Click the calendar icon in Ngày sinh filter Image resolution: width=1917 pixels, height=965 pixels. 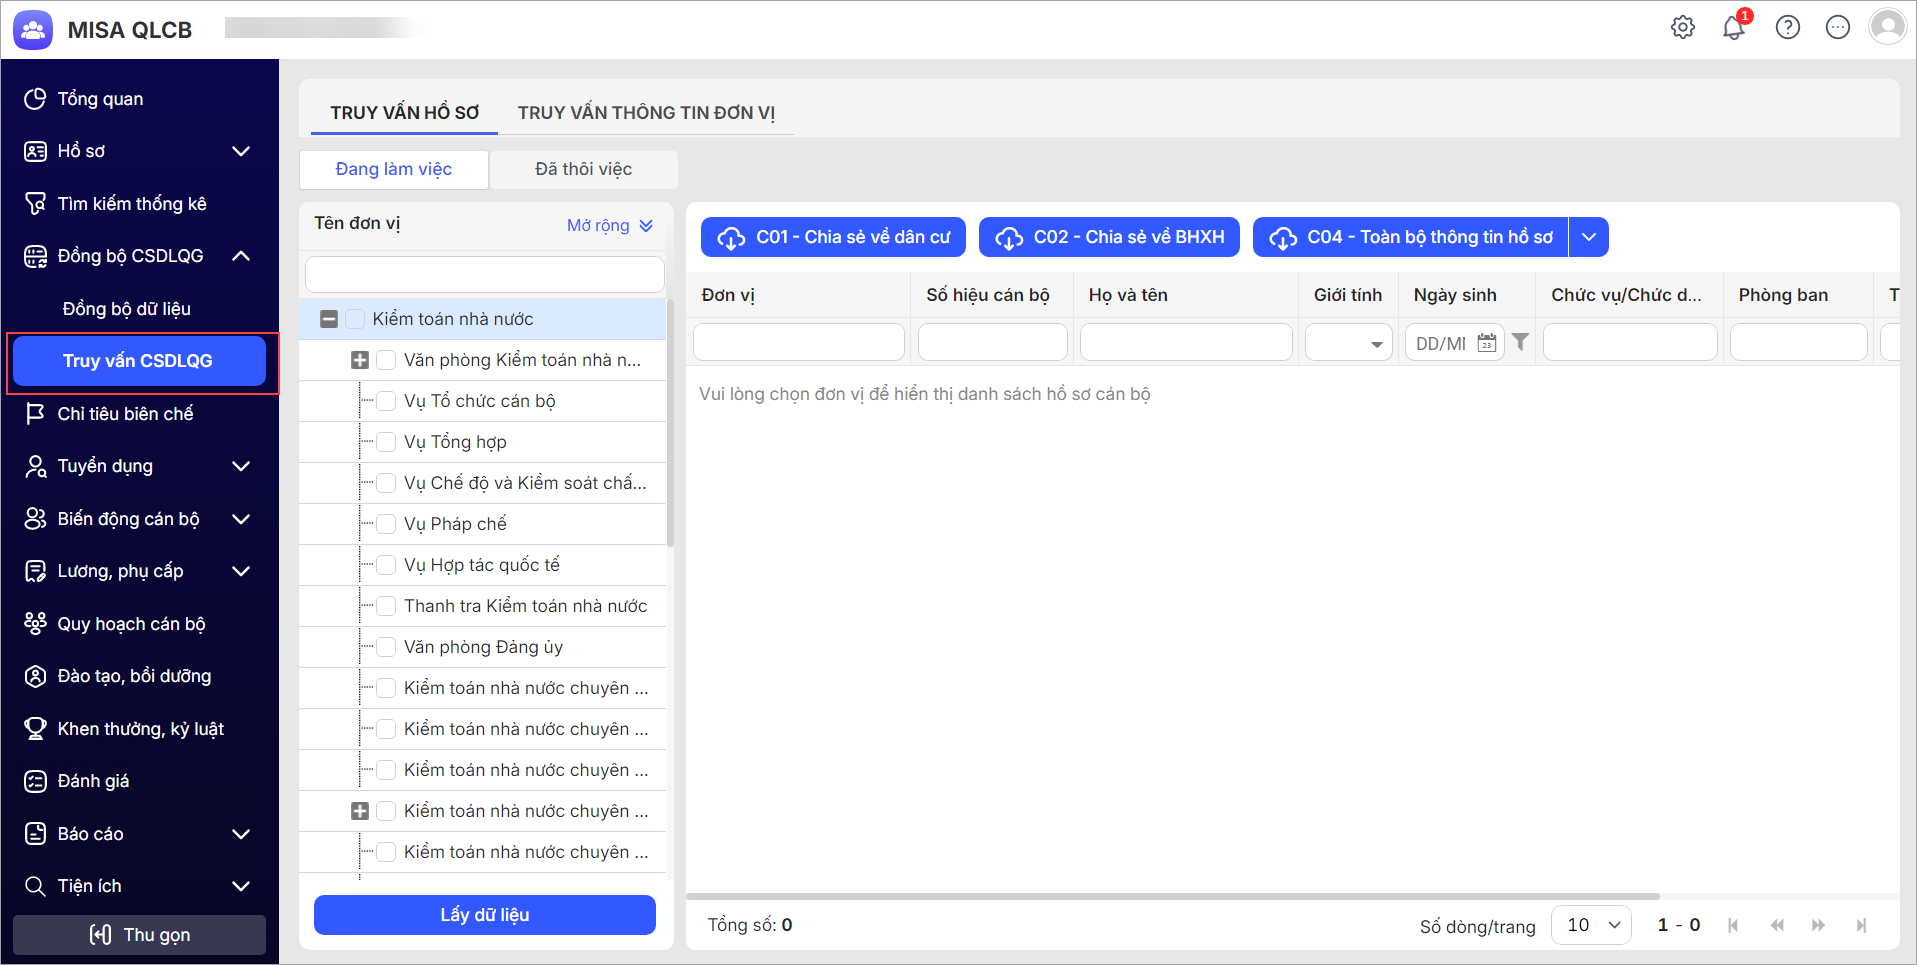(x=1487, y=343)
